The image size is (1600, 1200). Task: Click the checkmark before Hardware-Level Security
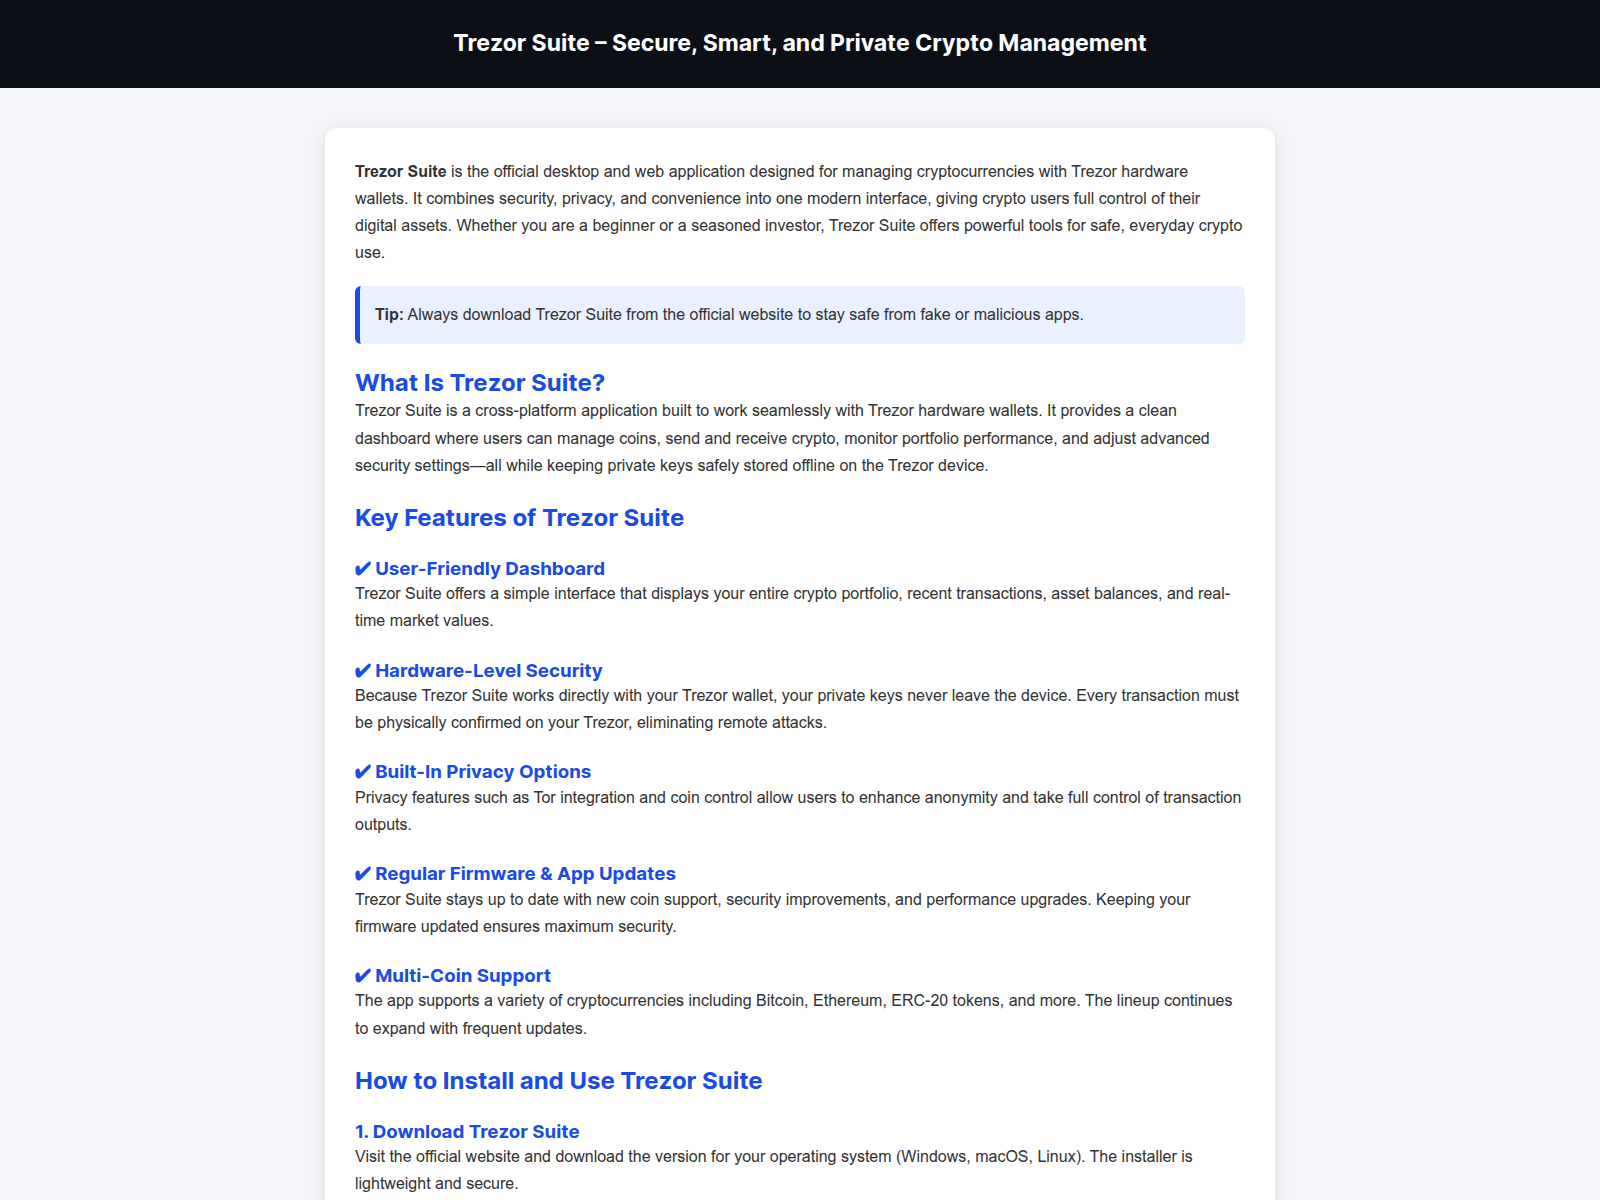363,671
